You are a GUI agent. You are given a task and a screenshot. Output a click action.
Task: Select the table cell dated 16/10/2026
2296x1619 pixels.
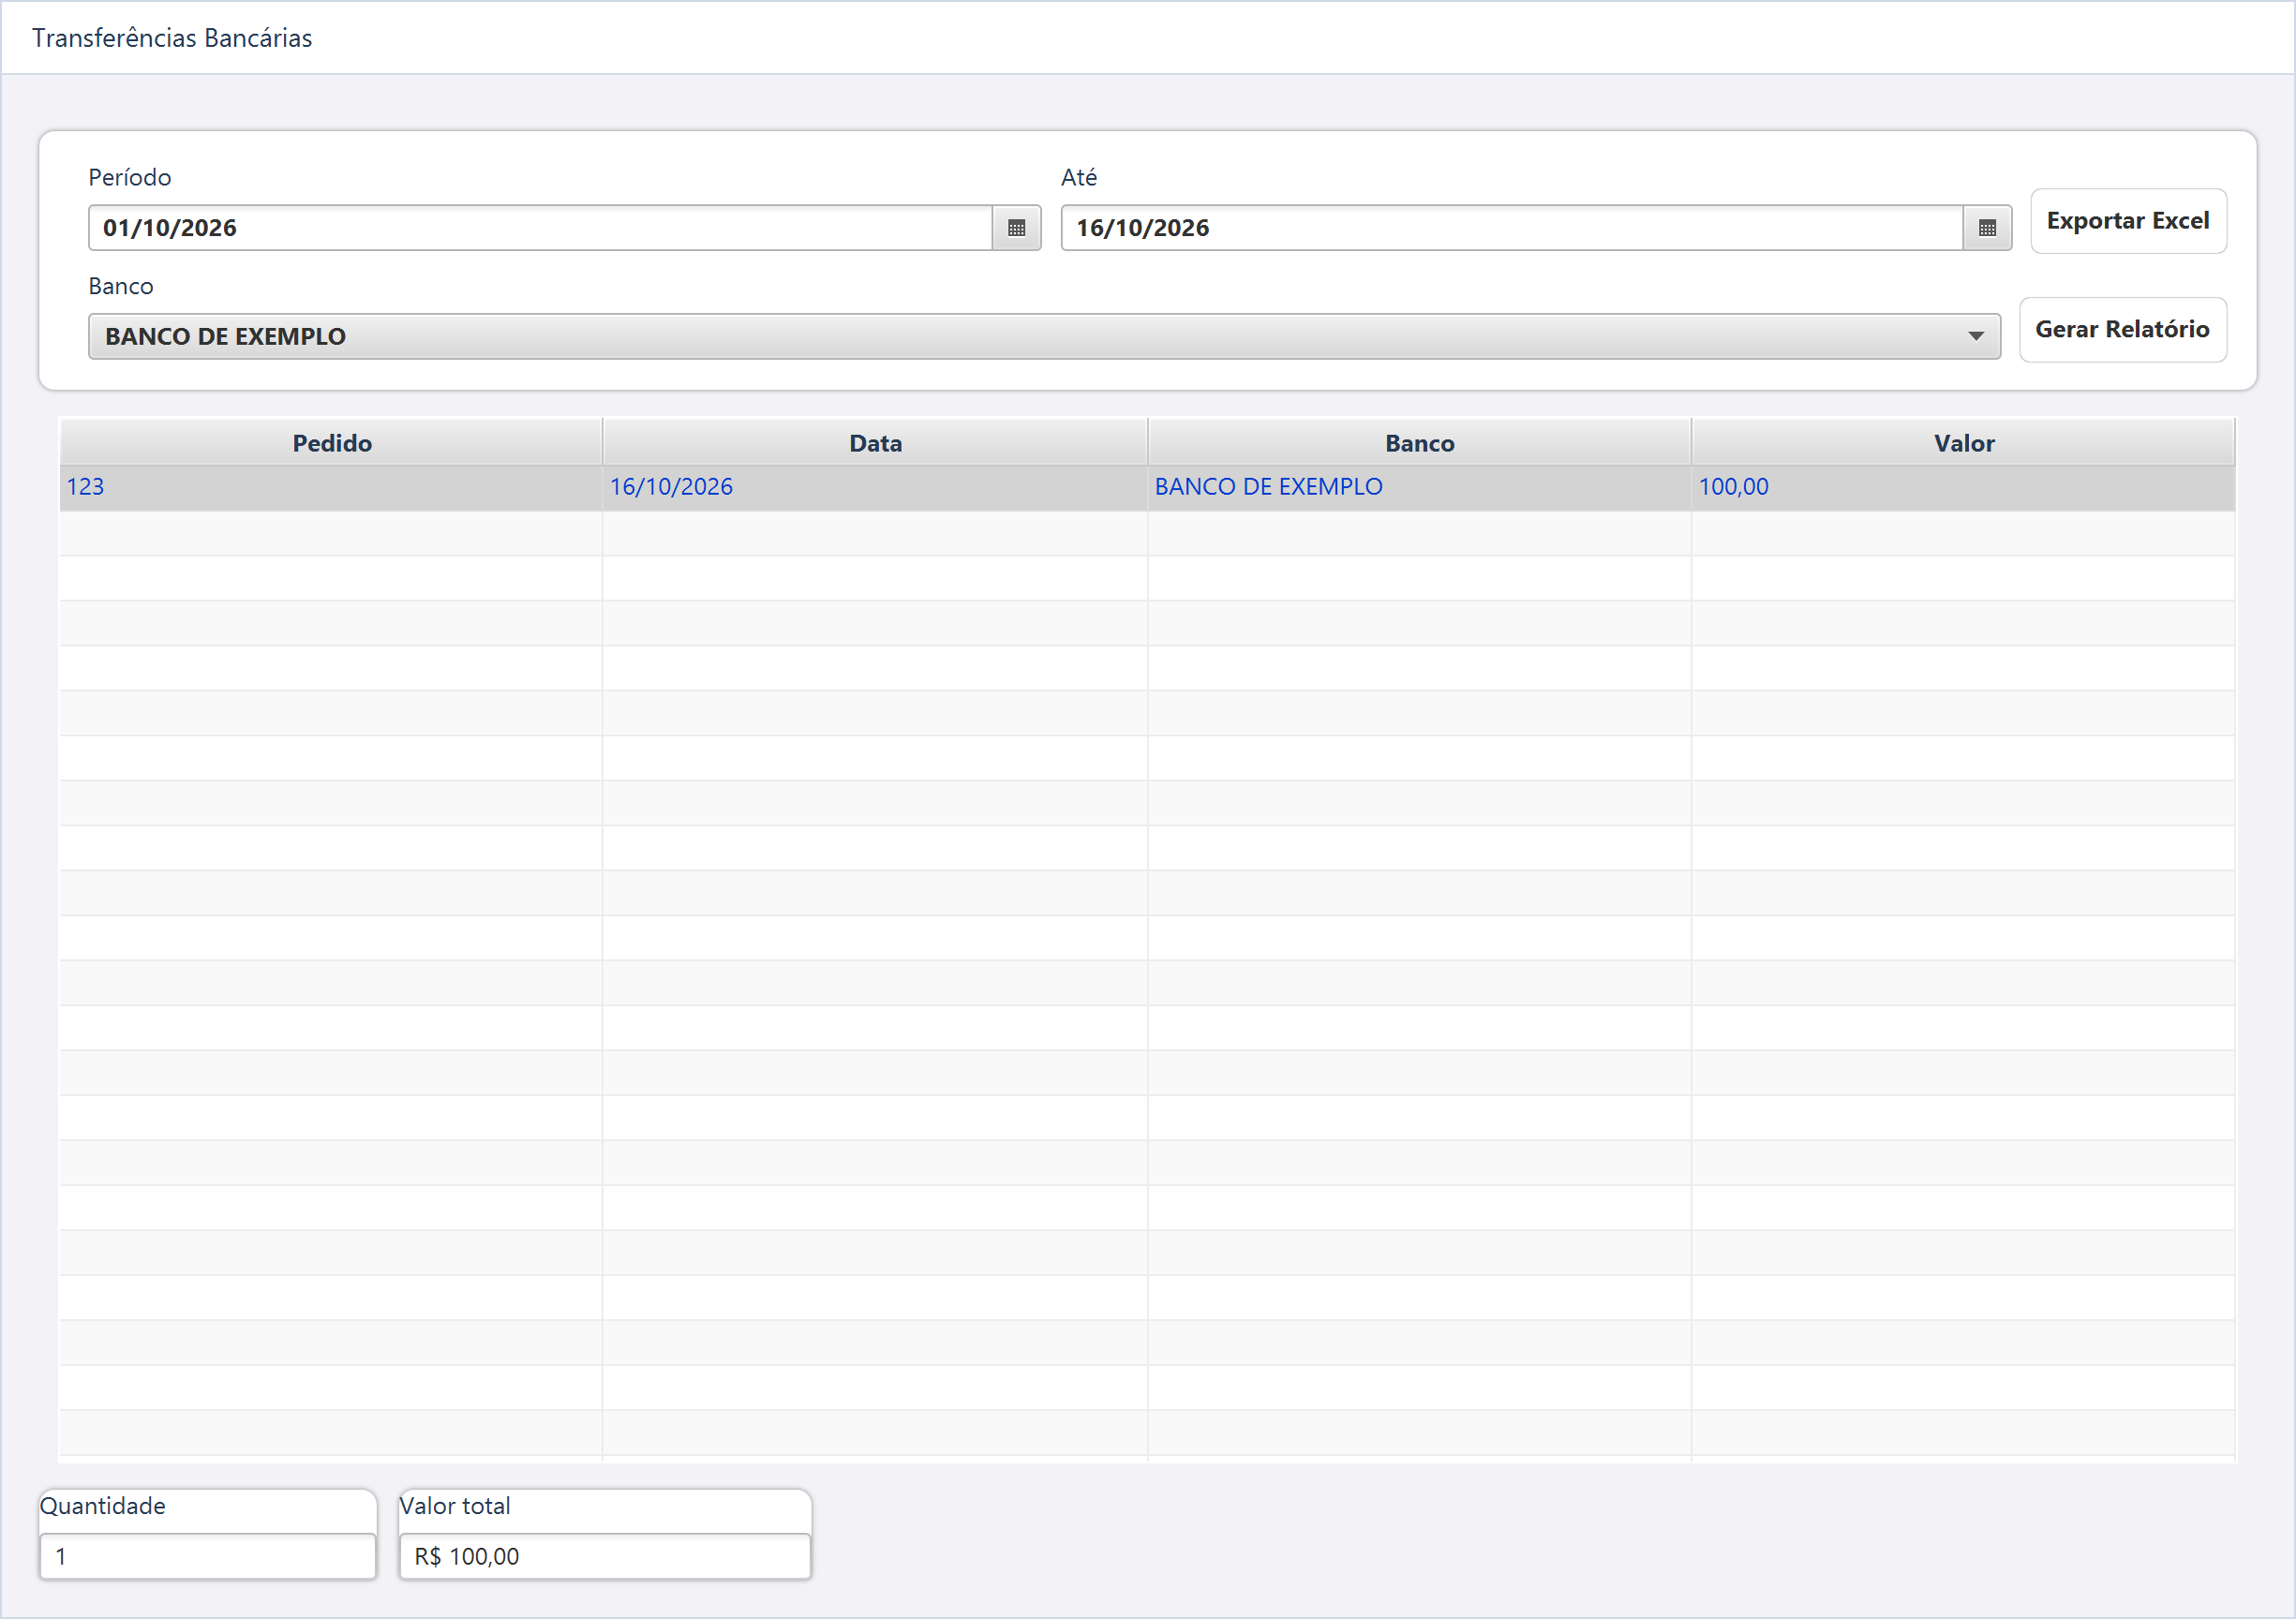click(875, 487)
